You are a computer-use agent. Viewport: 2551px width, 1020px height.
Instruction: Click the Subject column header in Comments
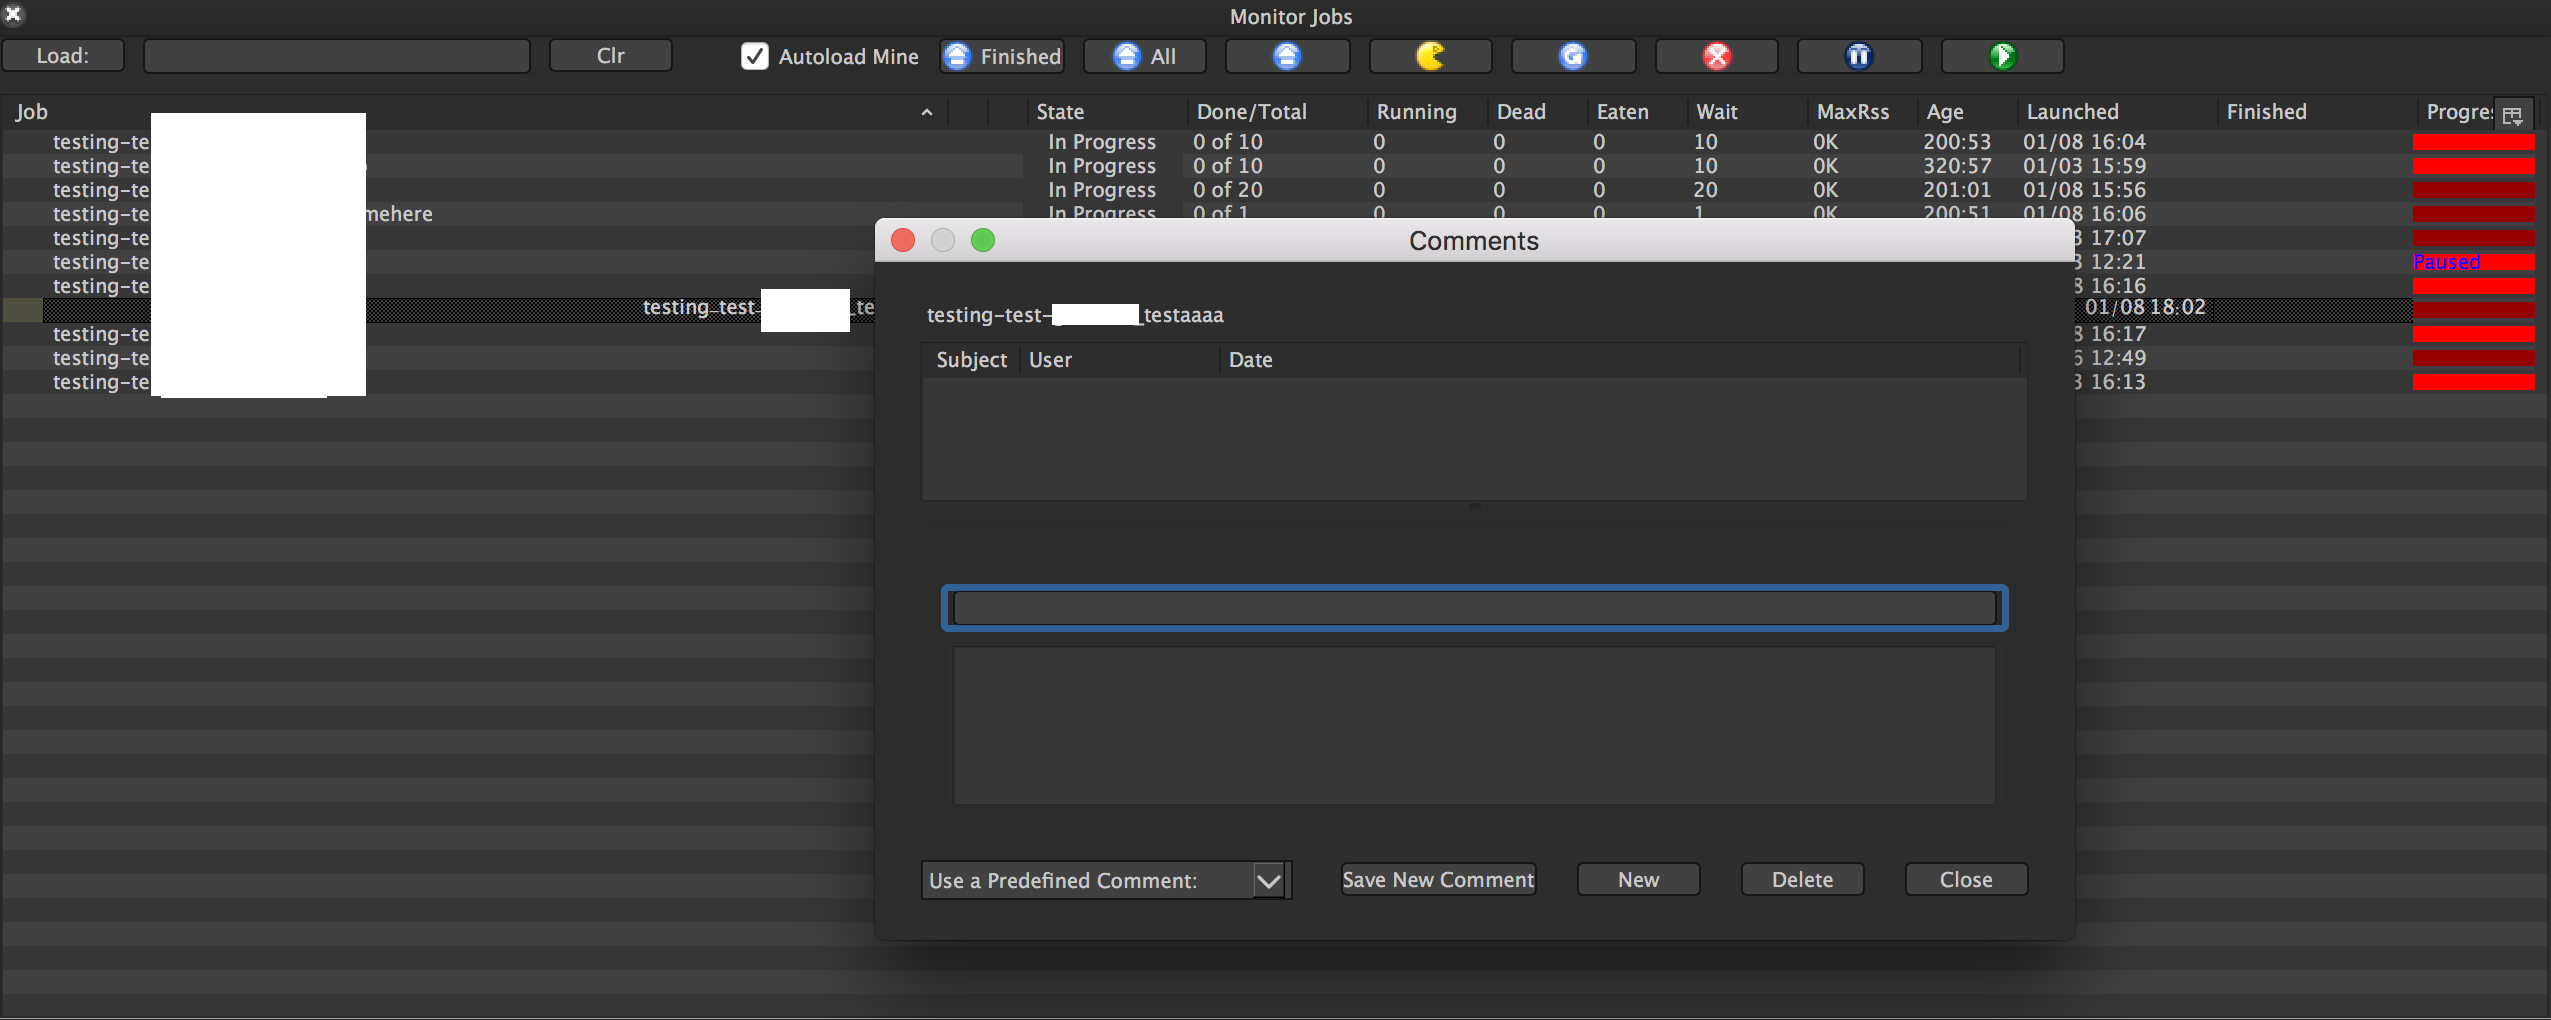point(971,360)
